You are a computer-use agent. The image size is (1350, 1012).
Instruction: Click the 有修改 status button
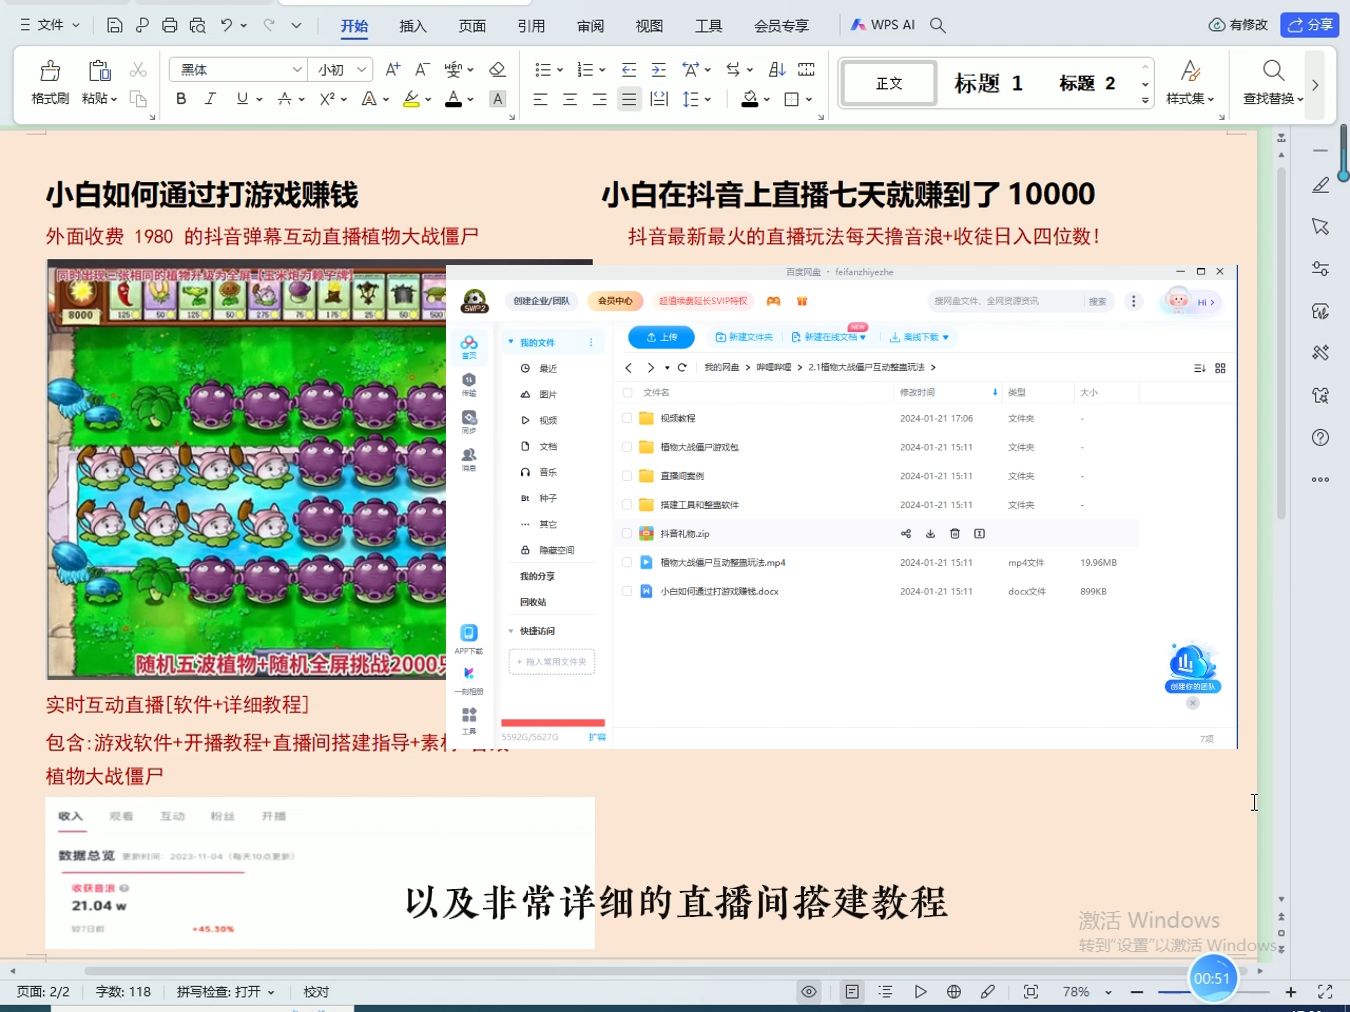[1238, 25]
